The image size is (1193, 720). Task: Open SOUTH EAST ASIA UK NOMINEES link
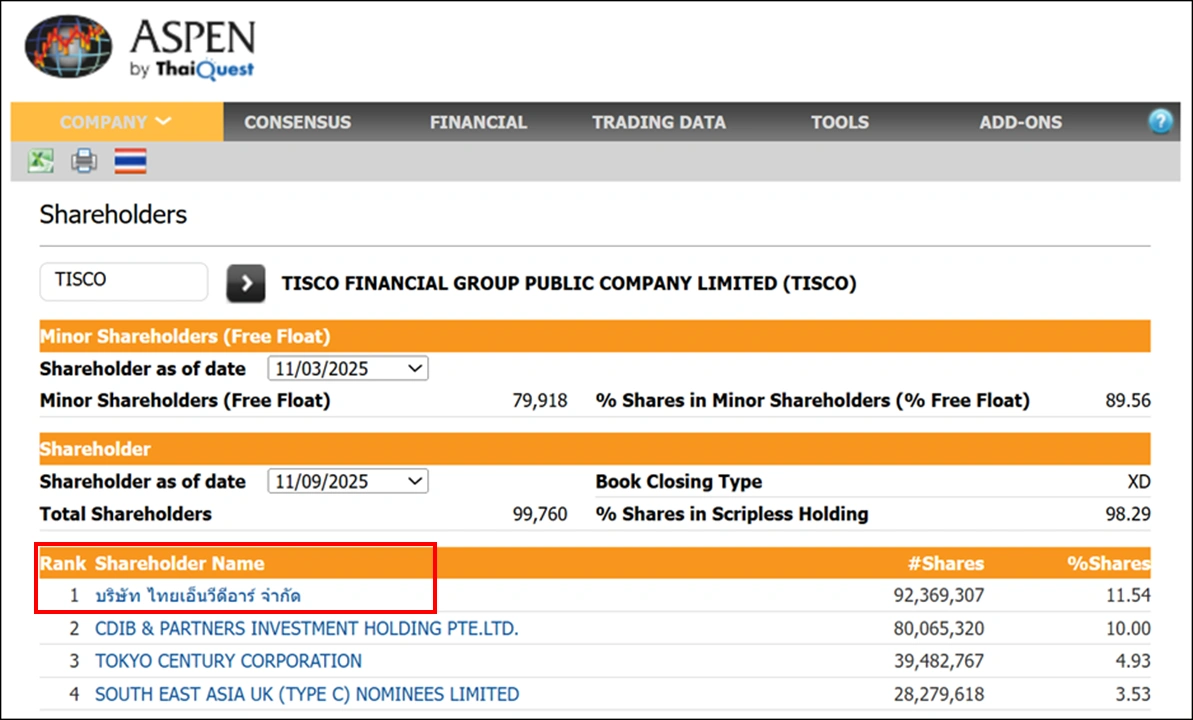pos(306,694)
